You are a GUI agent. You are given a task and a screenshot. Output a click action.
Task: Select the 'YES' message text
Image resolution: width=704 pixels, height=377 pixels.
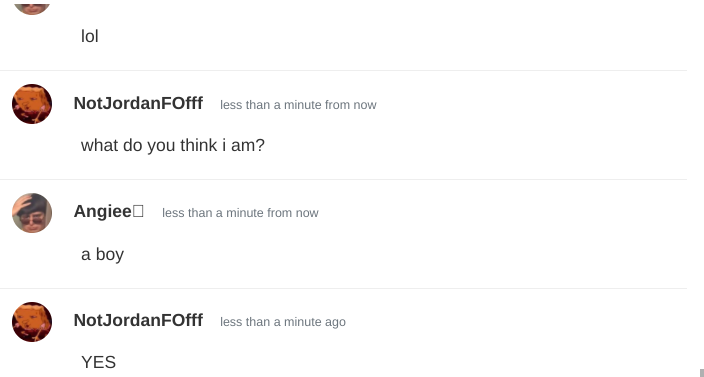pos(99,362)
